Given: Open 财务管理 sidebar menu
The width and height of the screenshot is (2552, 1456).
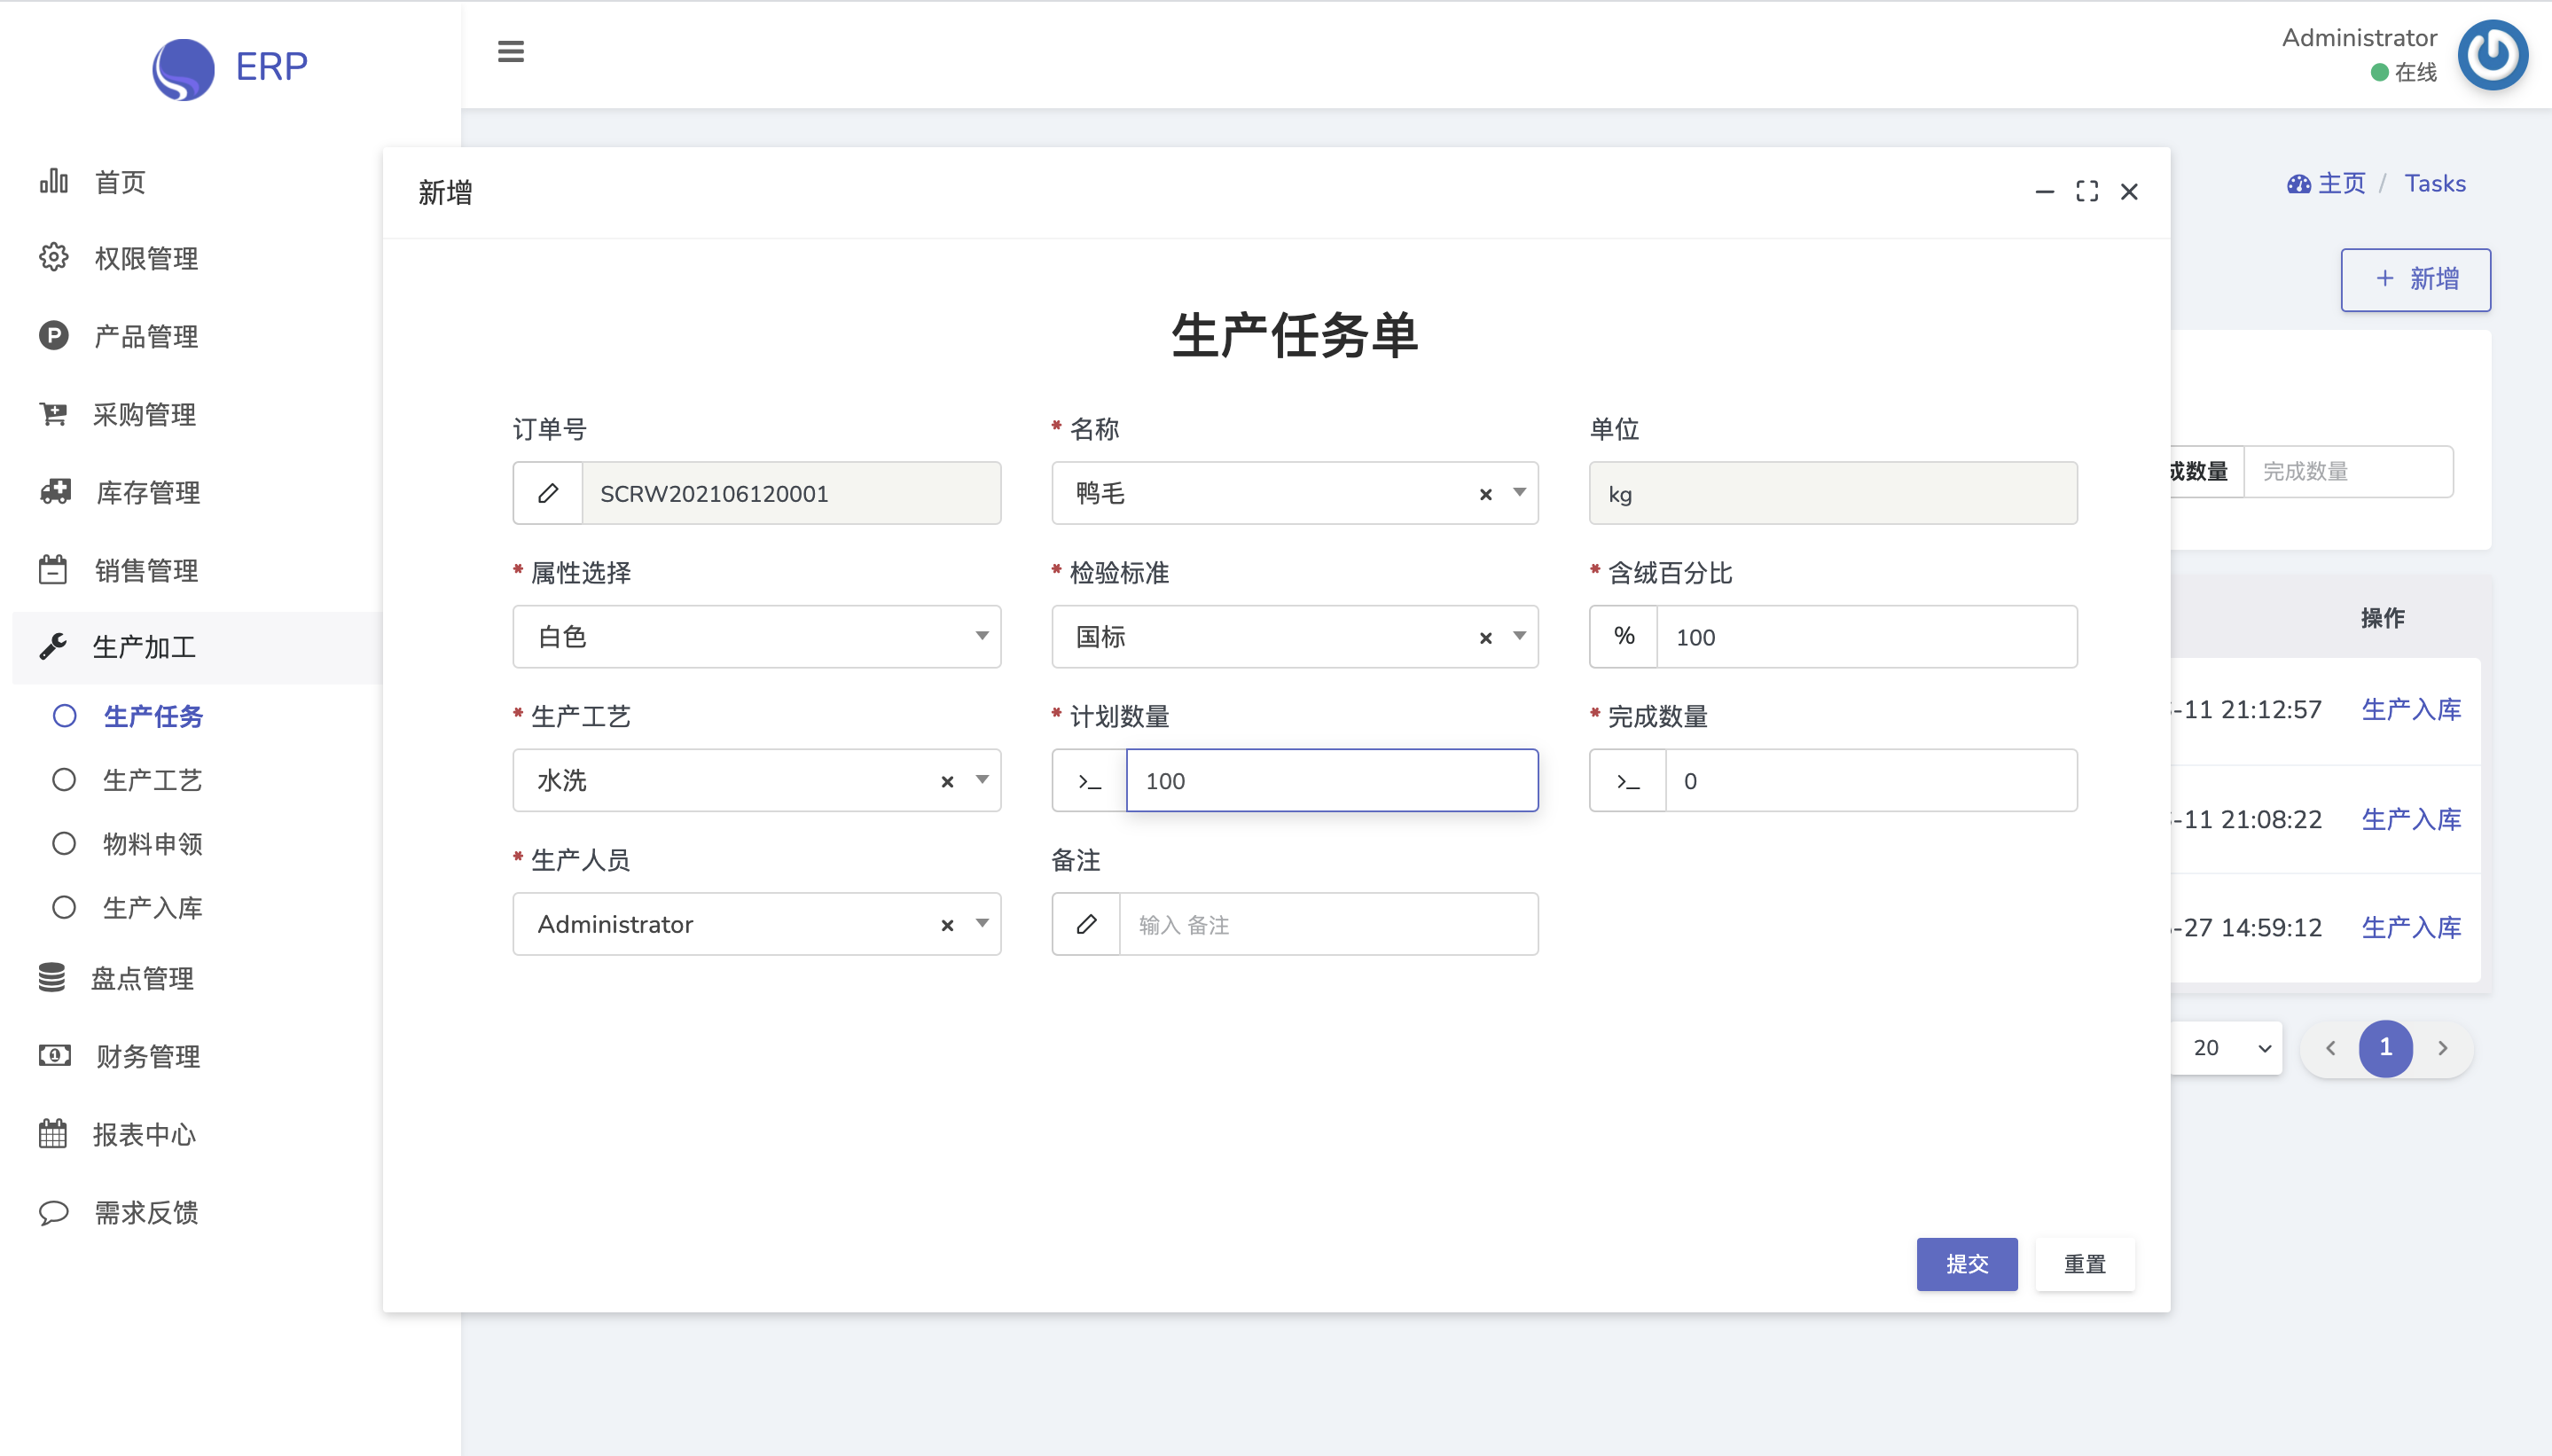Looking at the screenshot, I should 147,1057.
